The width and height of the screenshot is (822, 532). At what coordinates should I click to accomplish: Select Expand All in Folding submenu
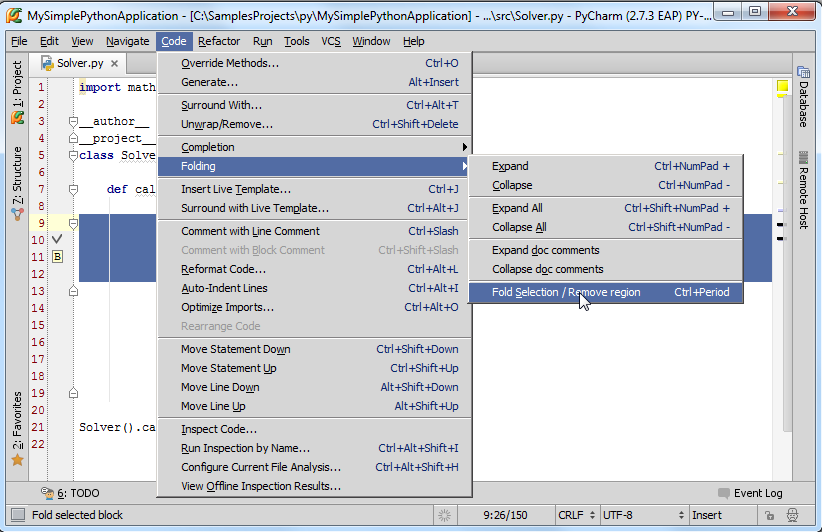click(606, 208)
